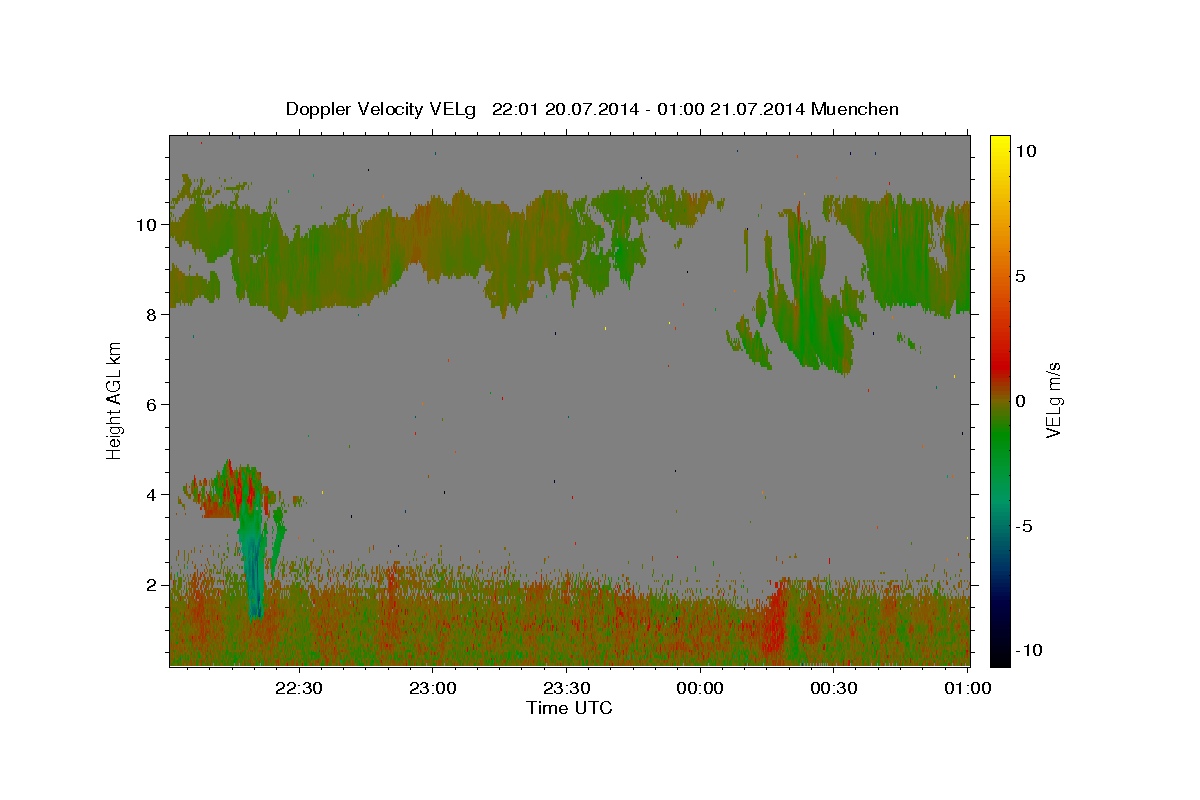Click the 'Time UTC' axis label

point(569,708)
